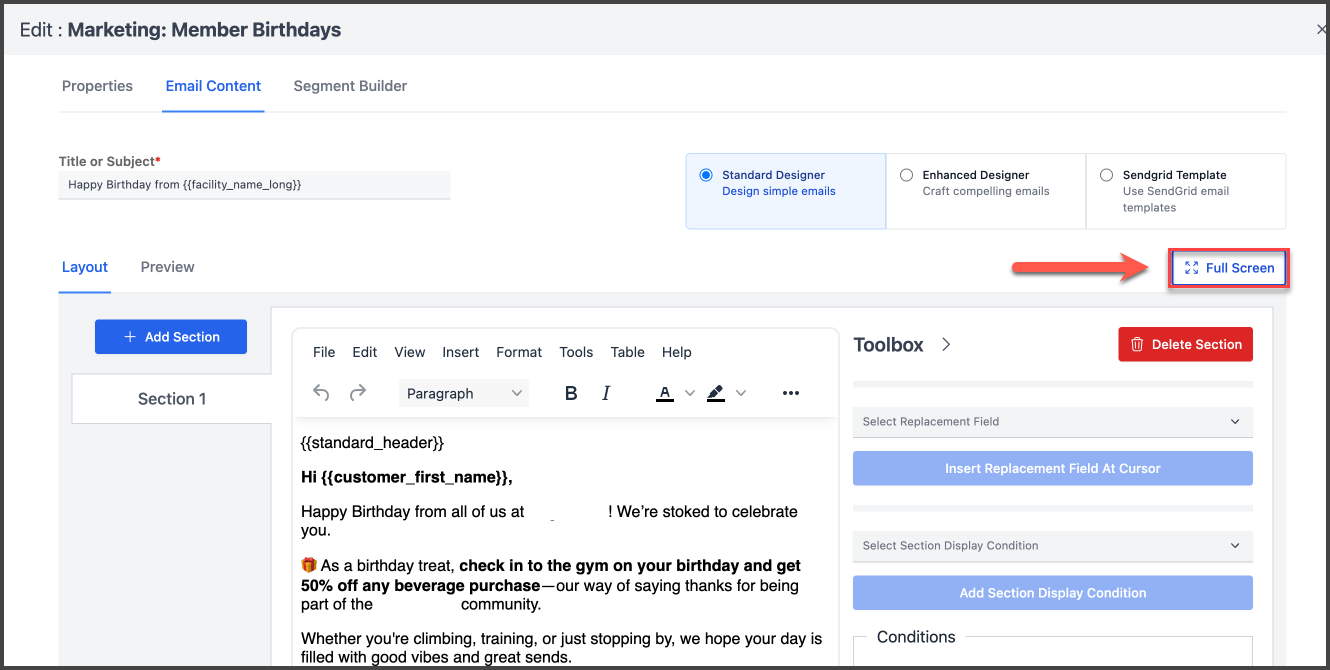Select the Standard Designer radio option
This screenshot has height=670, width=1330.
pos(707,175)
